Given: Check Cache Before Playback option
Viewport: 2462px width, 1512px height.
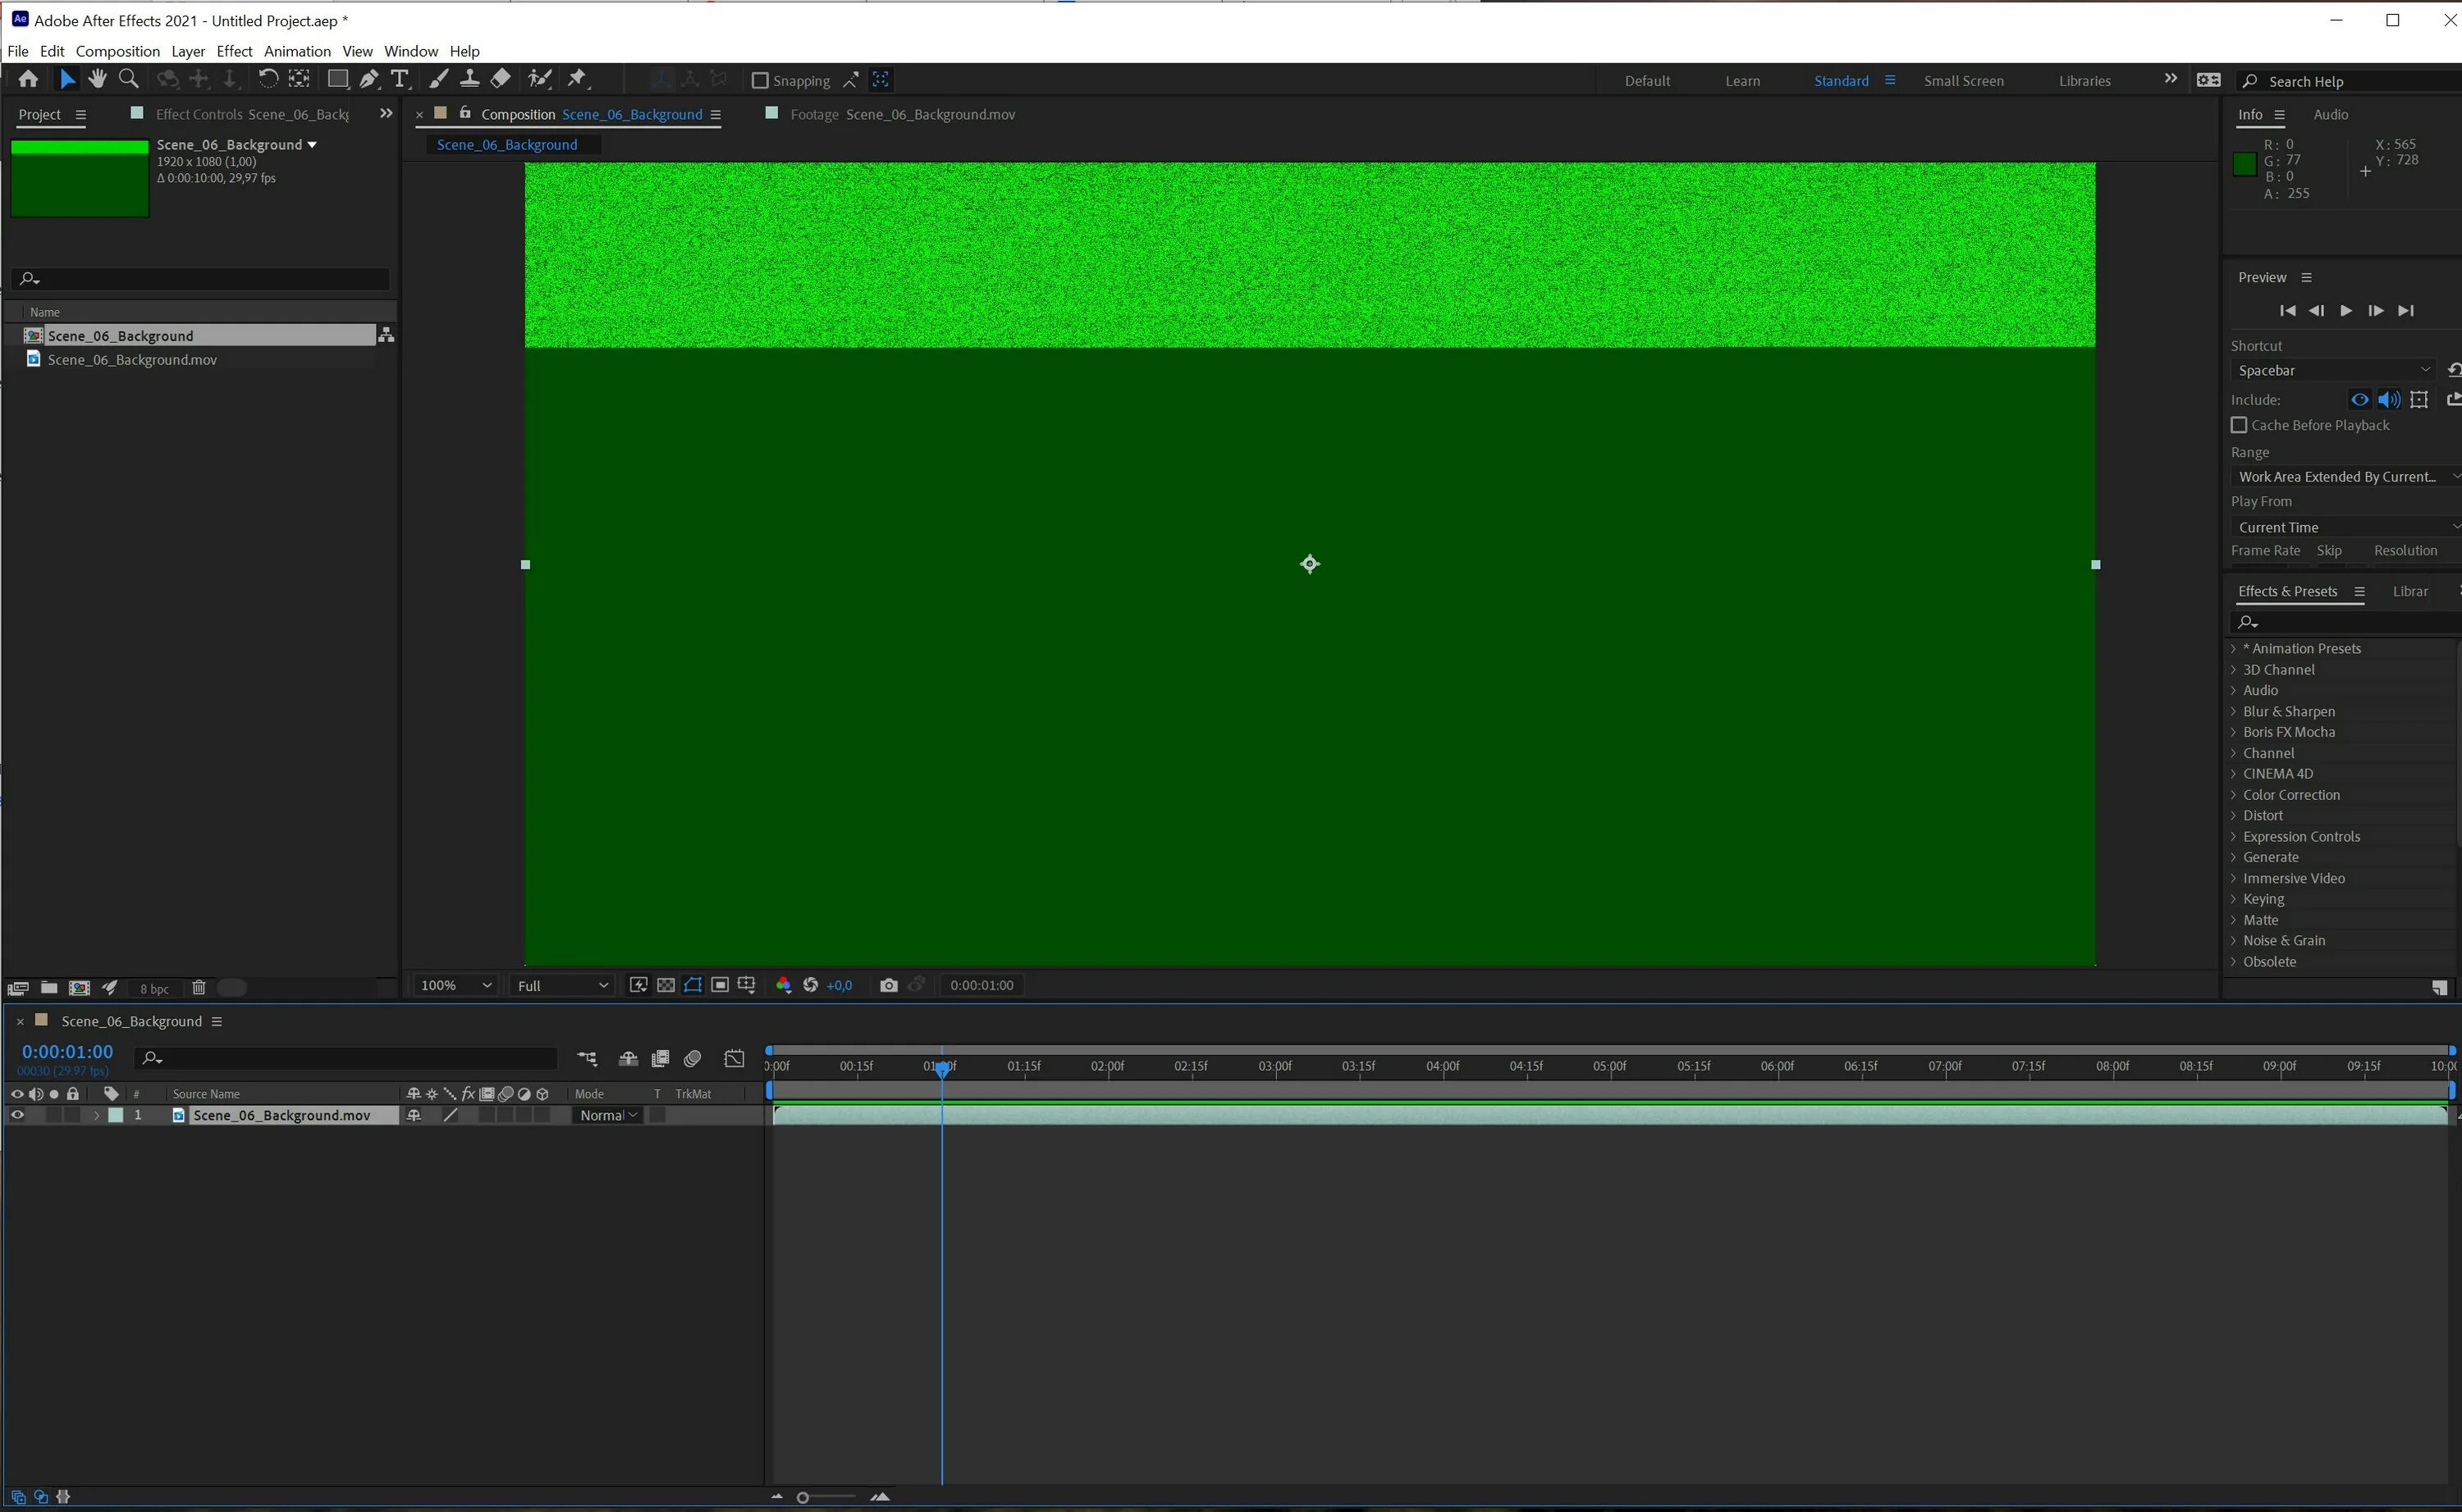Looking at the screenshot, I should [x=2240, y=425].
